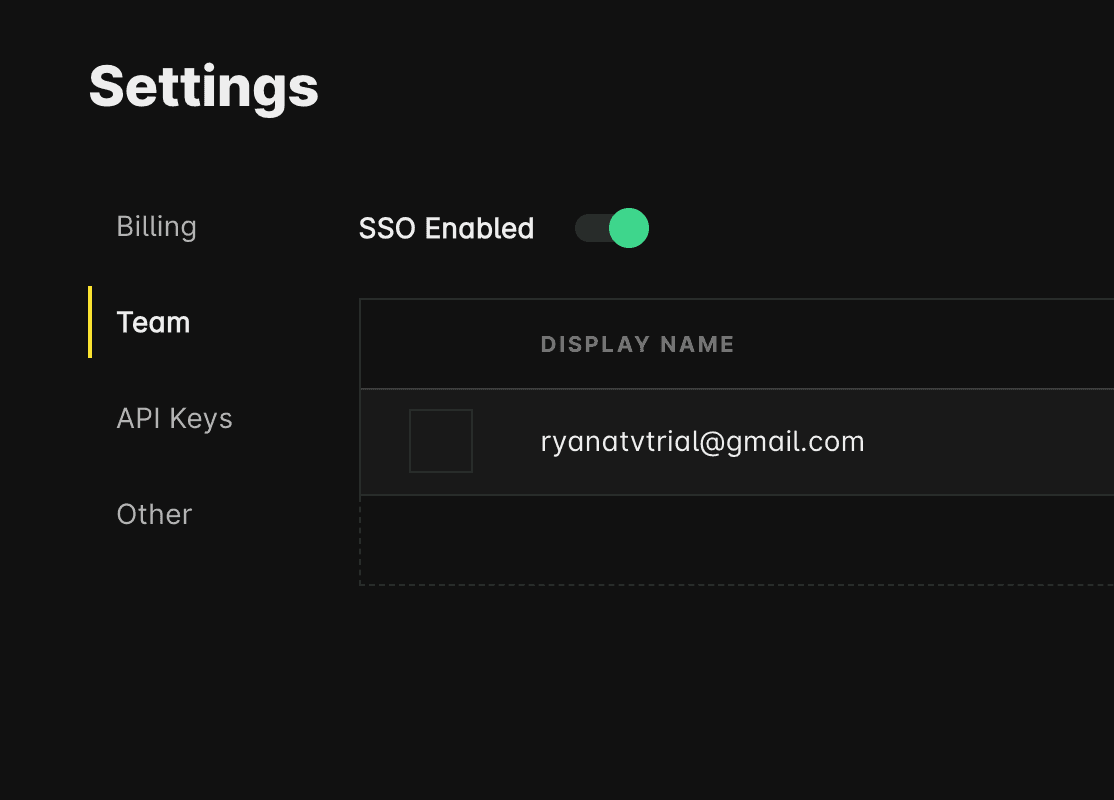Click blank space right of the user's email
Image resolution: width=1114 pixels, height=800 pixels.
990,441
